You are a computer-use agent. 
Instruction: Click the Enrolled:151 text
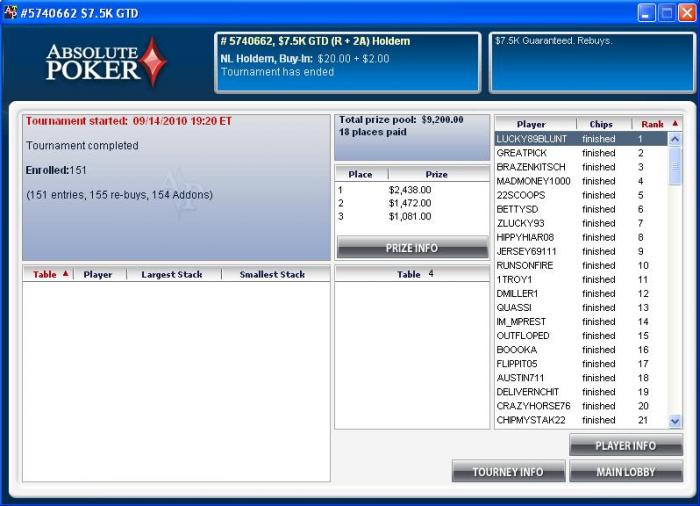pos(56,170)
